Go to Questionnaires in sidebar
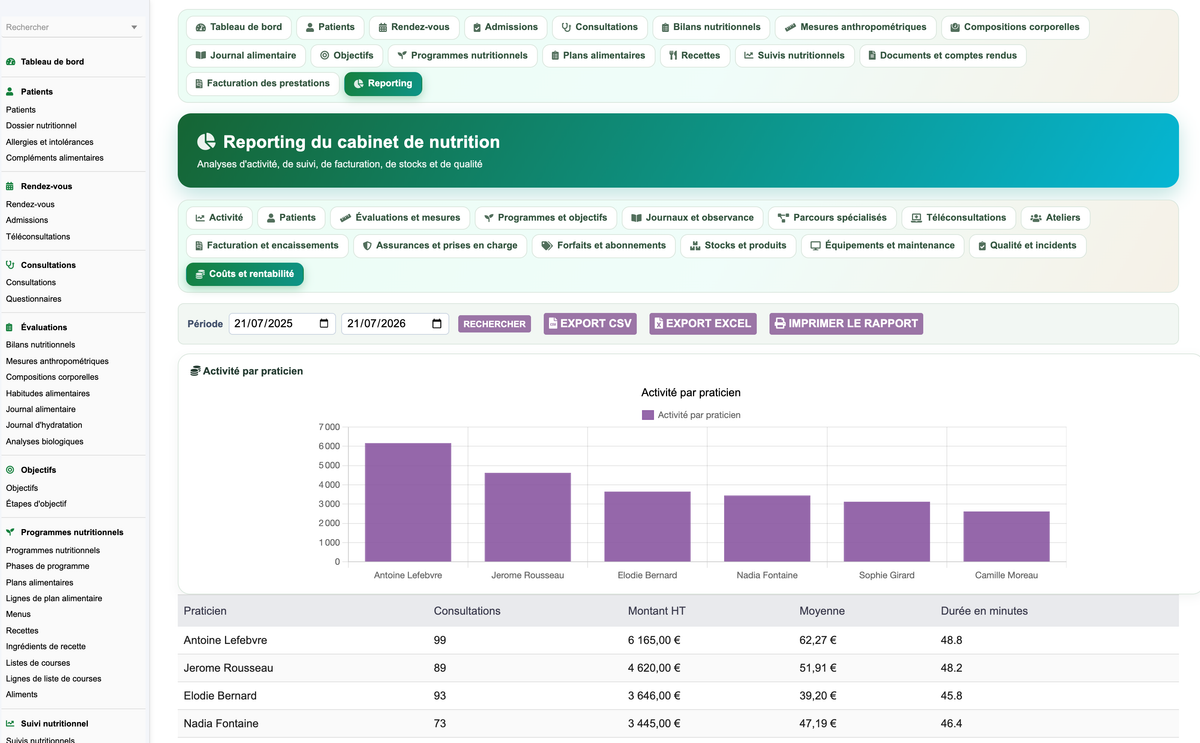This screenshot has height=743, width=1200. pyautogui.click(x=33, y=299)
